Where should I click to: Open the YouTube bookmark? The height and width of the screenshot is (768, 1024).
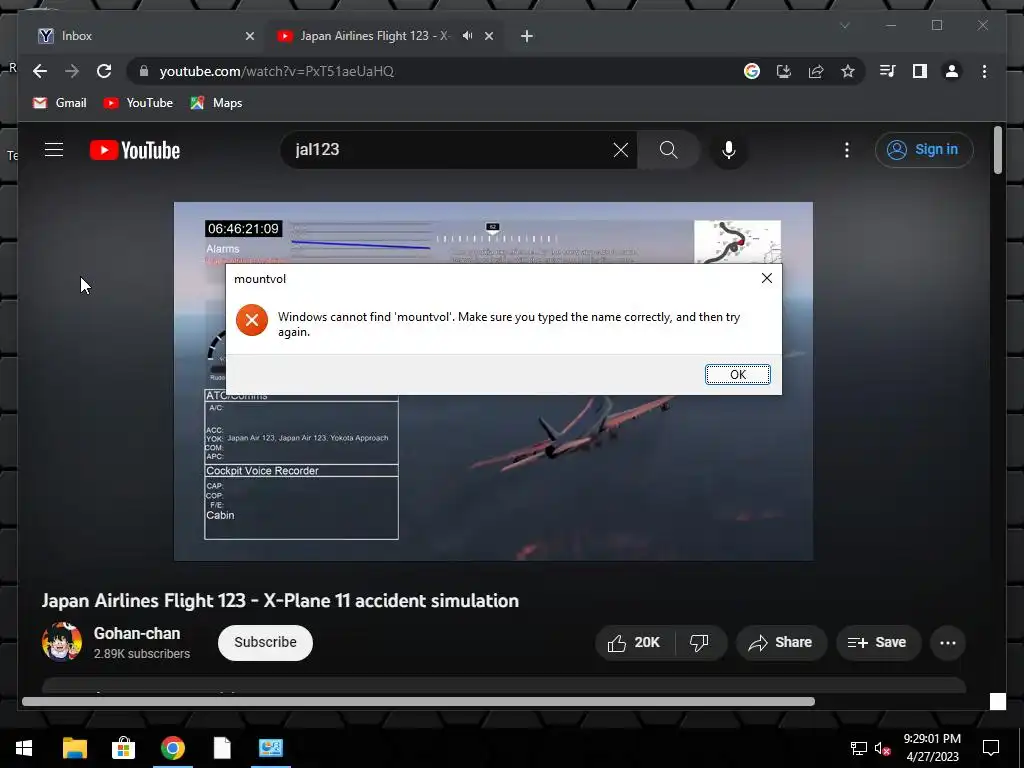click(x=138, y=103)
